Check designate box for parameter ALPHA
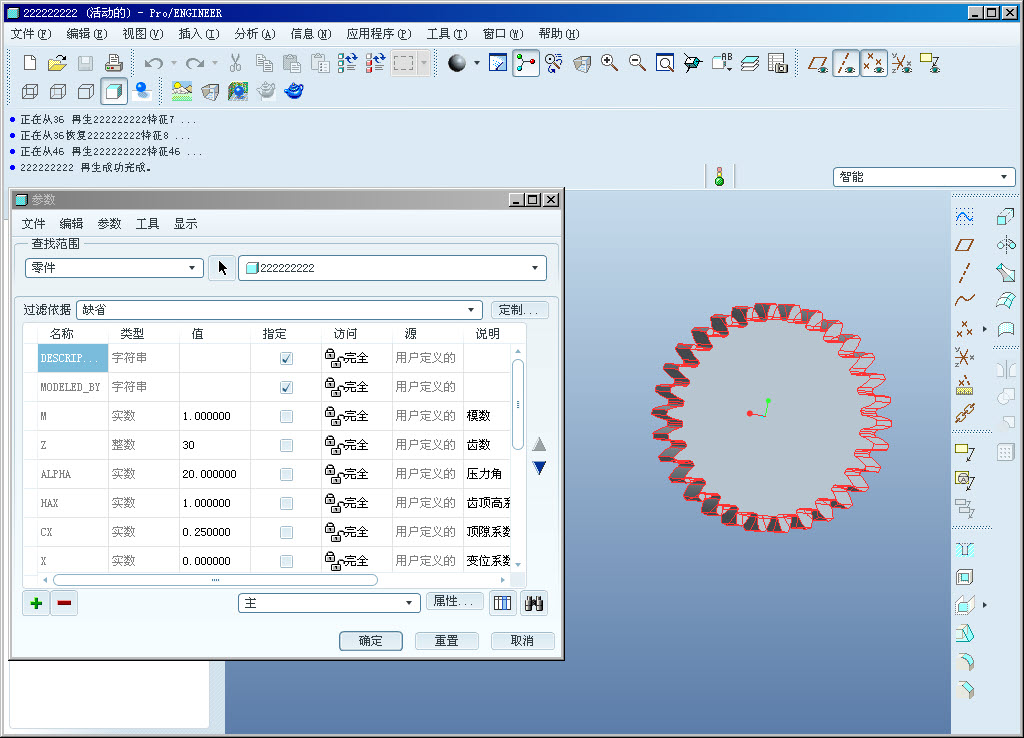The image size is (1024, 738). pyautogui.click(x=286, y=475)
